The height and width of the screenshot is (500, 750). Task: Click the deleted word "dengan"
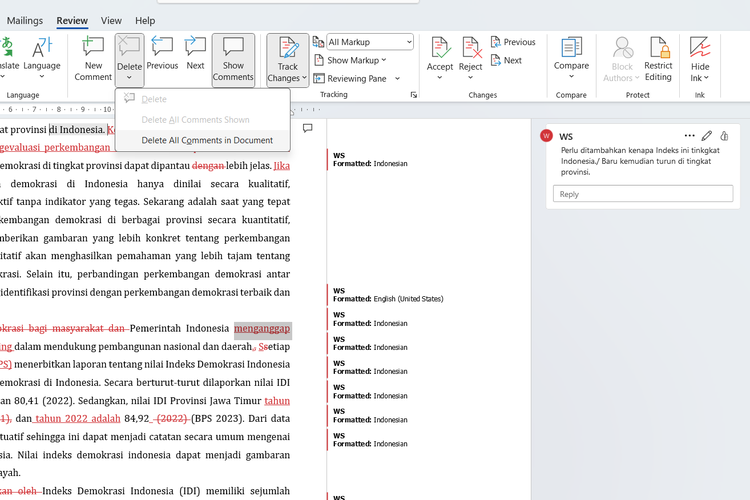[x=208, y=166]
